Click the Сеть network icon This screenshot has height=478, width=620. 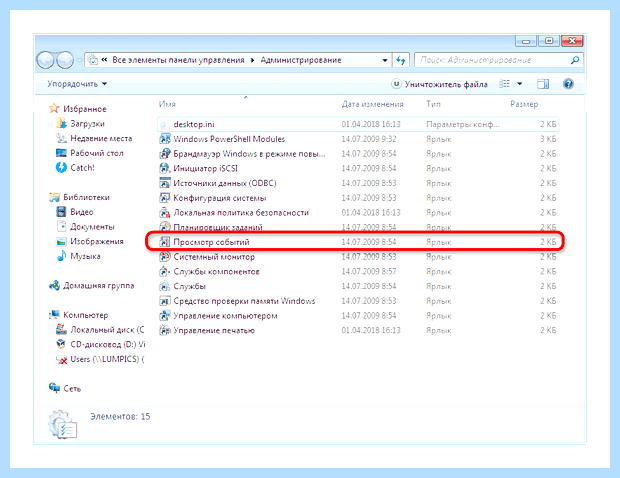pyautogui.click(x=54, y=388)
